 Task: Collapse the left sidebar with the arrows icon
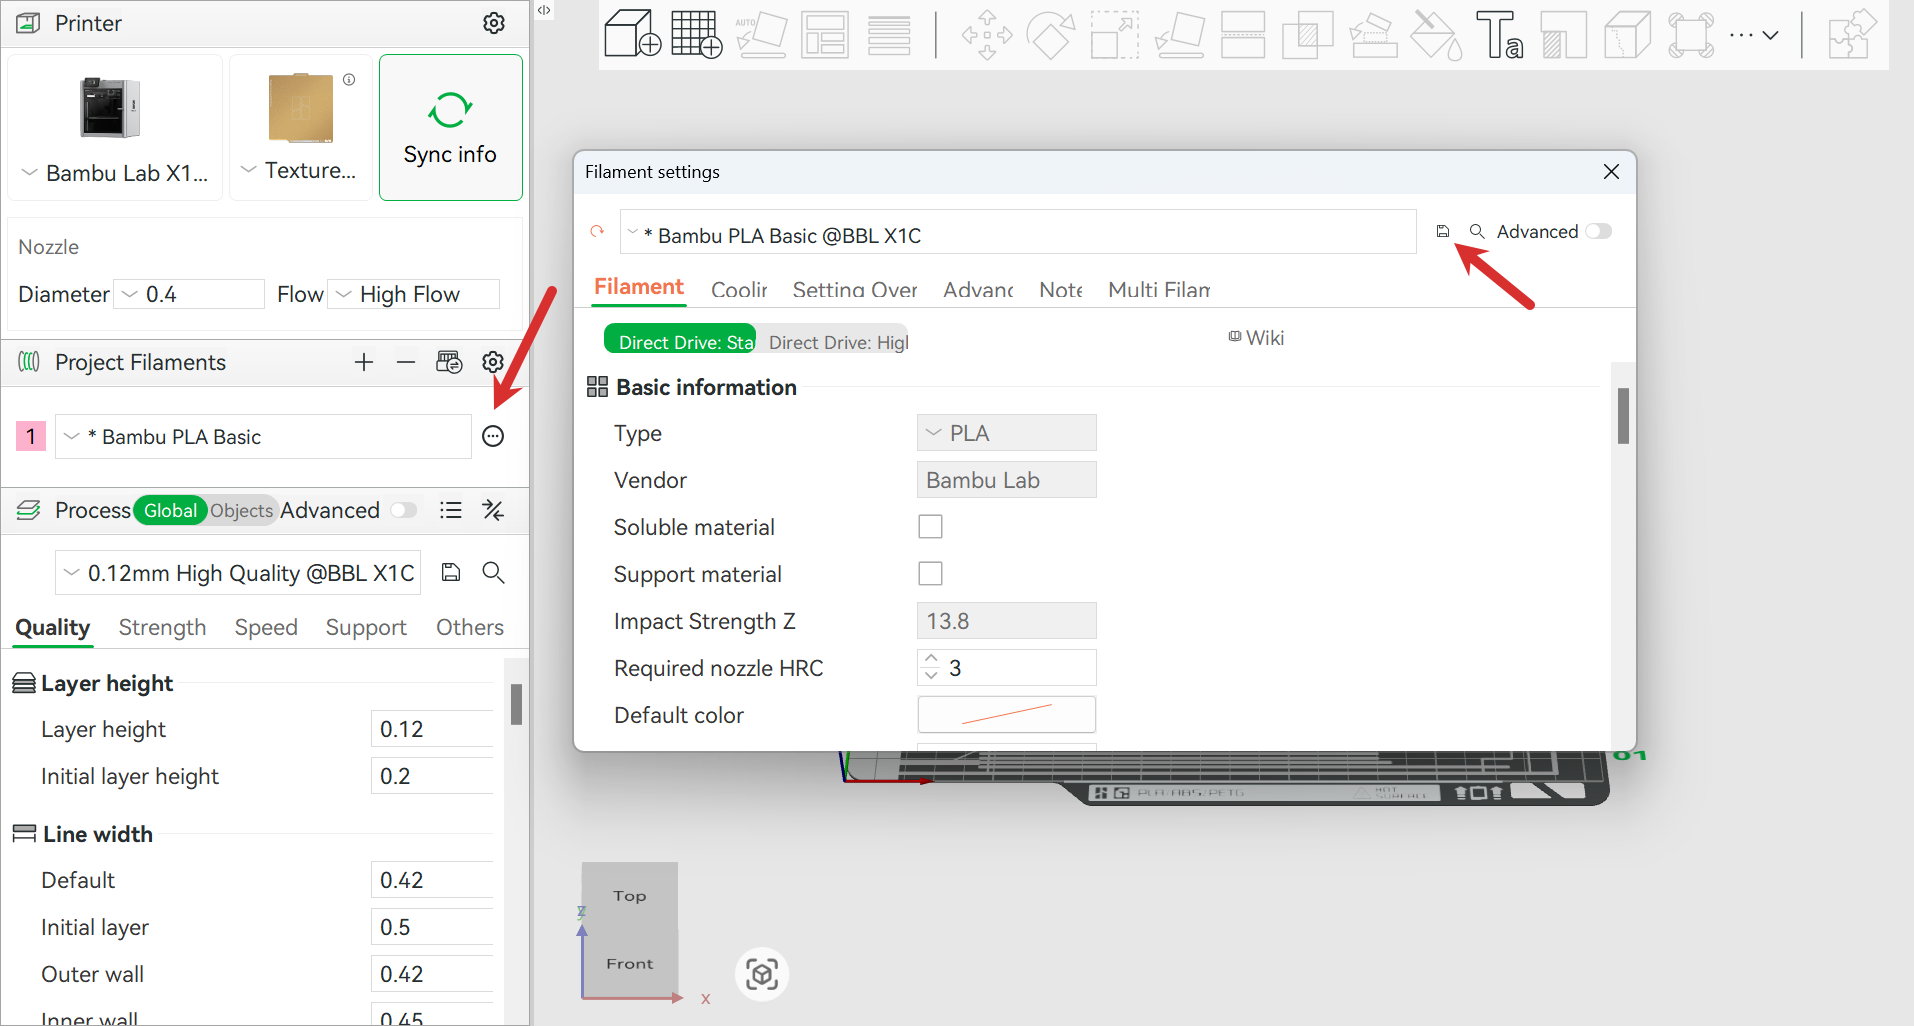[544, 10]
